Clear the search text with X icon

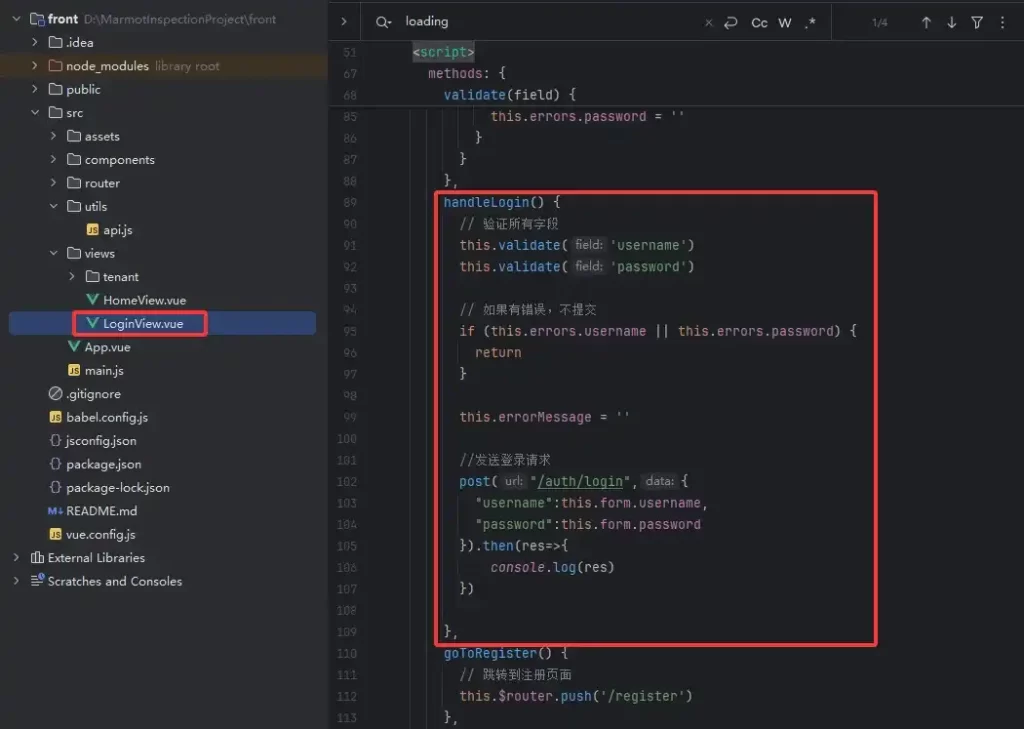(709, 22)
